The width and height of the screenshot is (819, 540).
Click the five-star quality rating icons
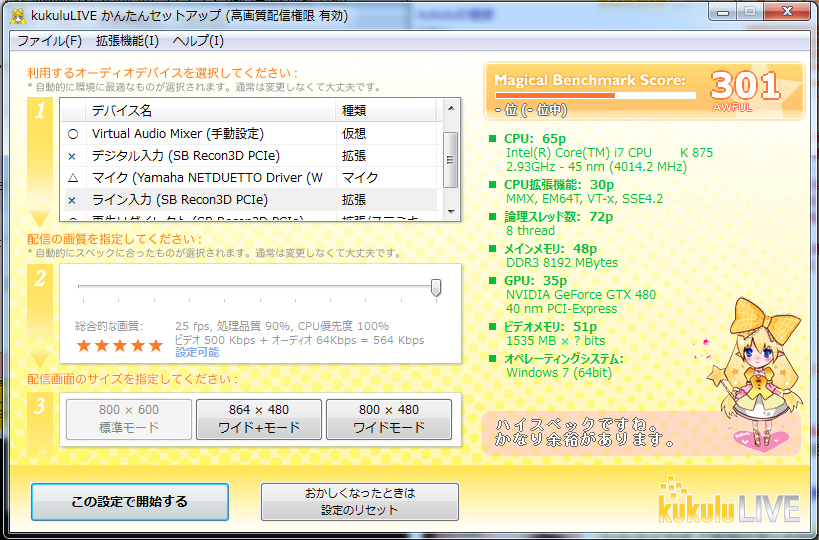[x=119, y=345]
